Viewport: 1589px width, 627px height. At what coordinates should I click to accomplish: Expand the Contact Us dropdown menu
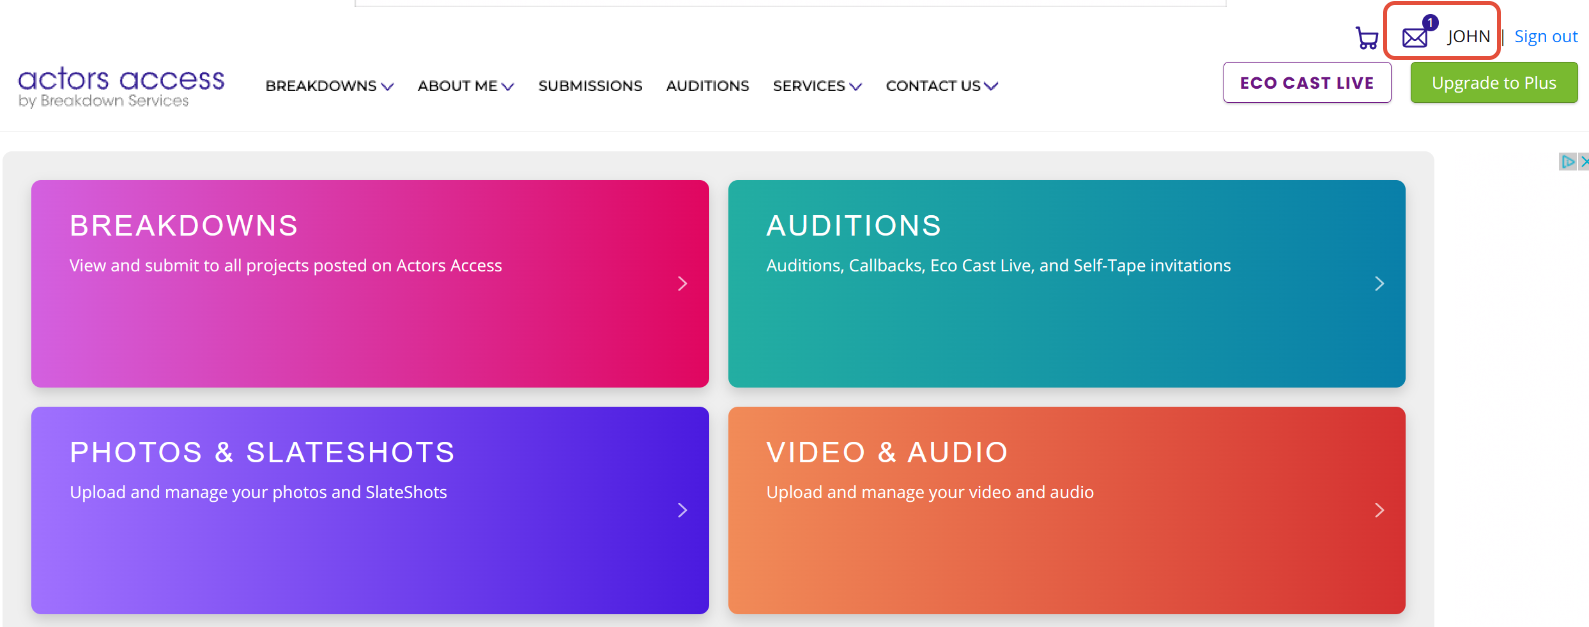pos(942,86)
